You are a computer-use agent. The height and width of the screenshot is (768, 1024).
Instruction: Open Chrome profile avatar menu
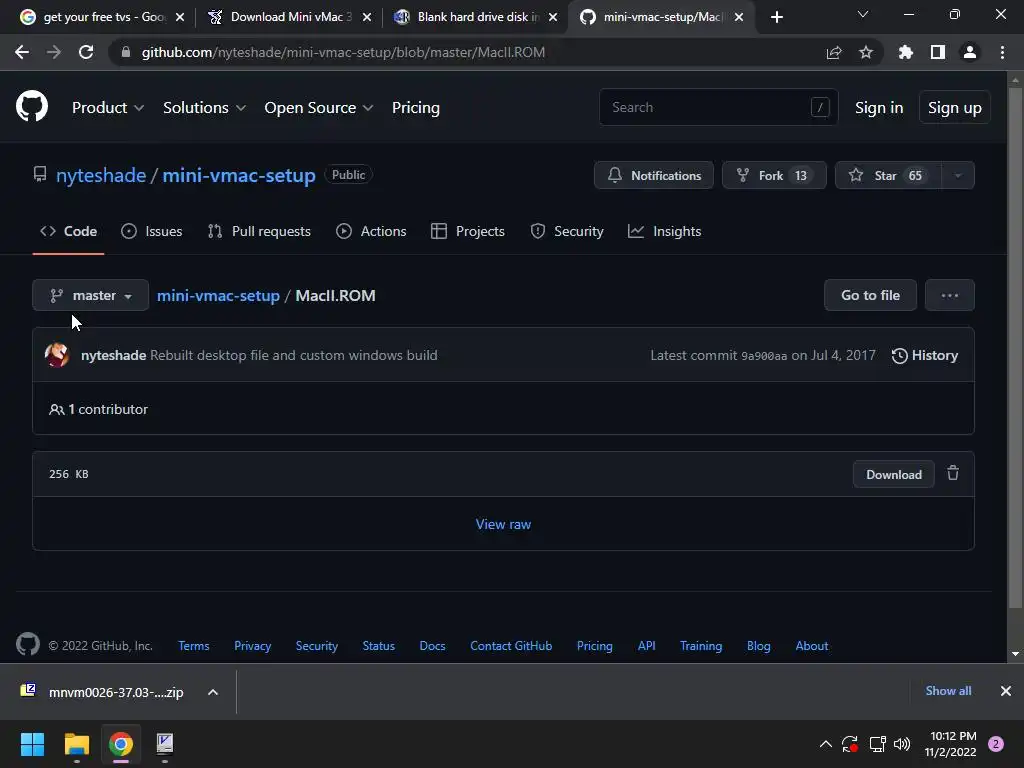pyautogui.click(x=970, y=52)
